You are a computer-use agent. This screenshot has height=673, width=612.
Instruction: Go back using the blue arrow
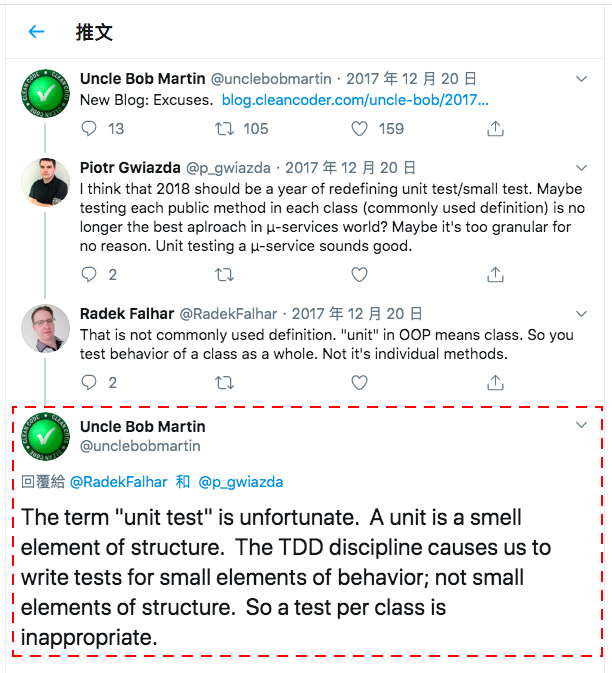click(36, 31)
